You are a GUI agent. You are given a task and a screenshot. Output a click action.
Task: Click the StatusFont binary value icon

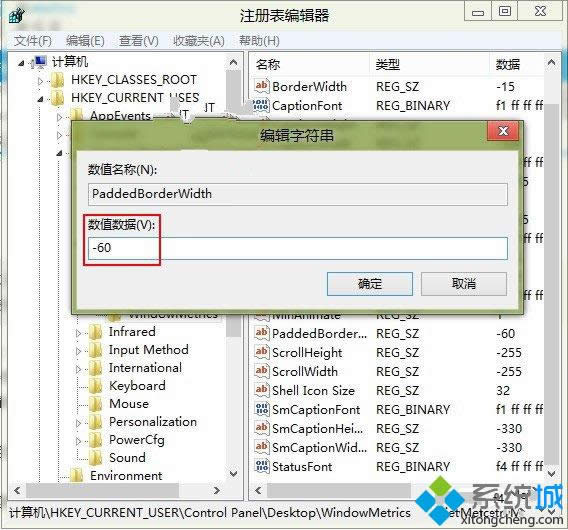(x=262, y=466)
